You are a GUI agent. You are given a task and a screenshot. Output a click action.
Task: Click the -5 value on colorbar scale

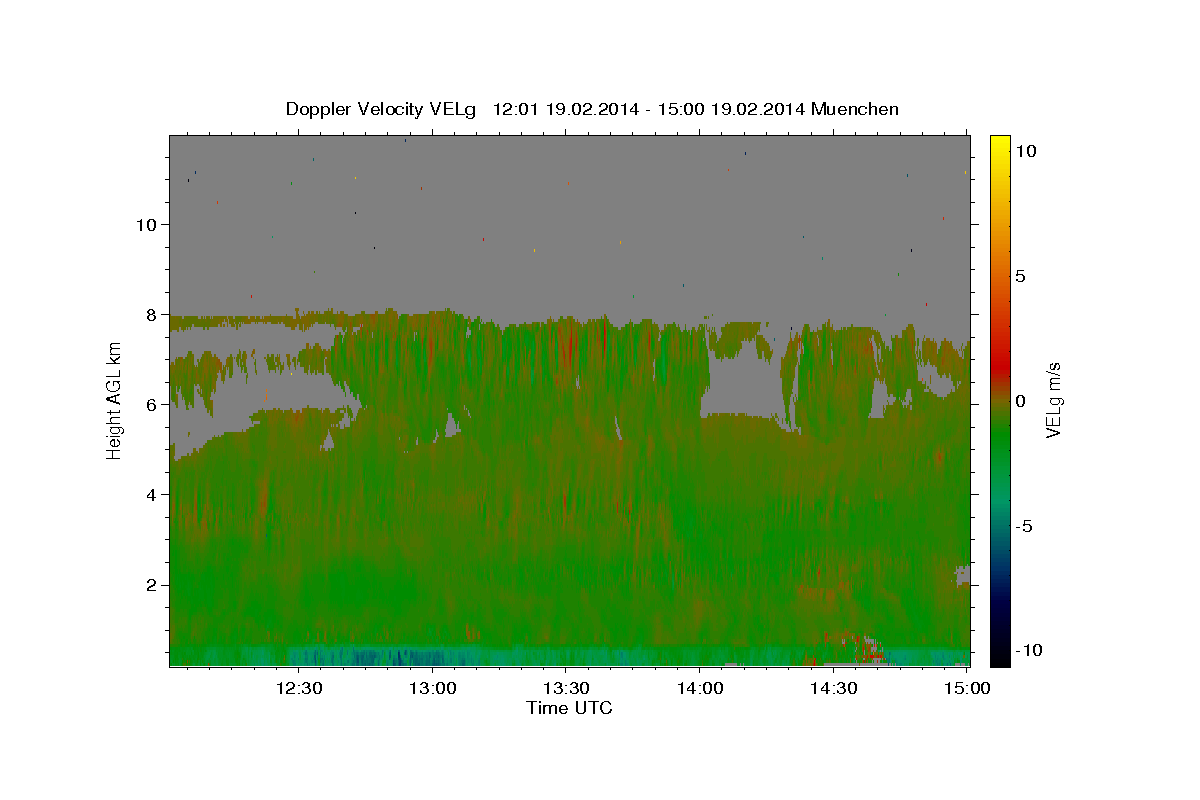pyautogui.click(x=1025, y=527)
